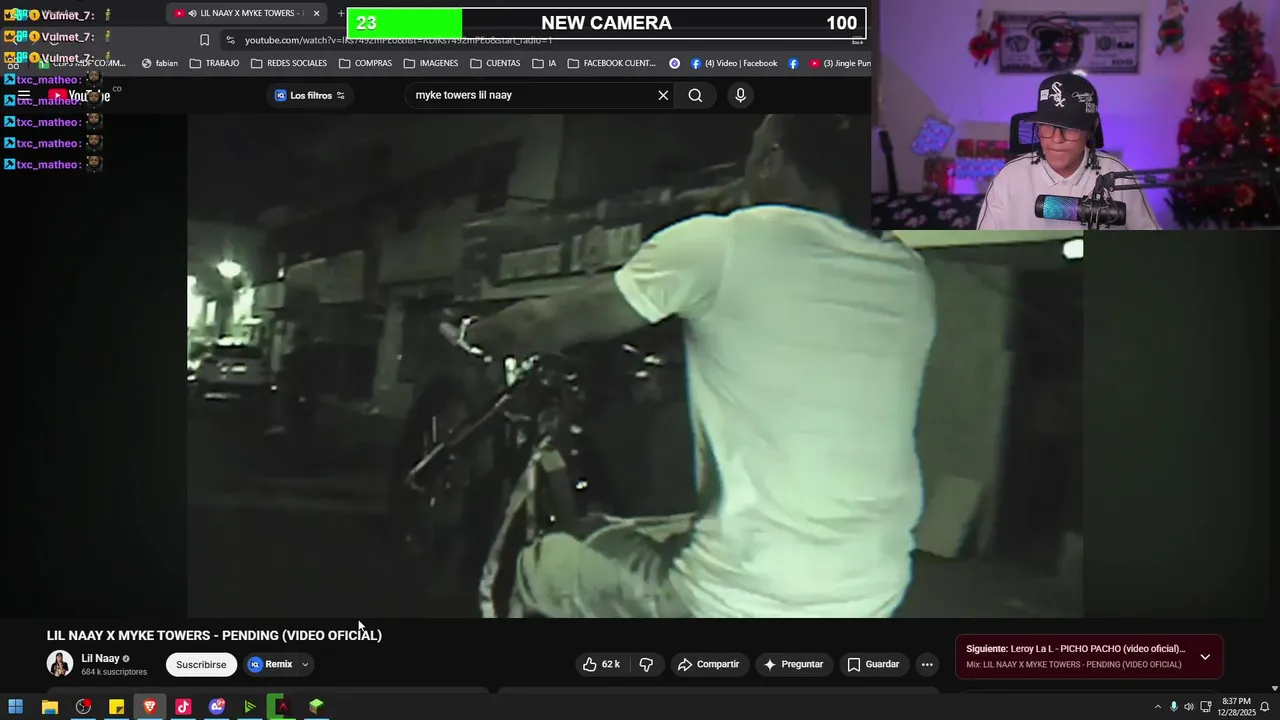
Task: Dislike the video with thumbs down
Action: [646, 664]
